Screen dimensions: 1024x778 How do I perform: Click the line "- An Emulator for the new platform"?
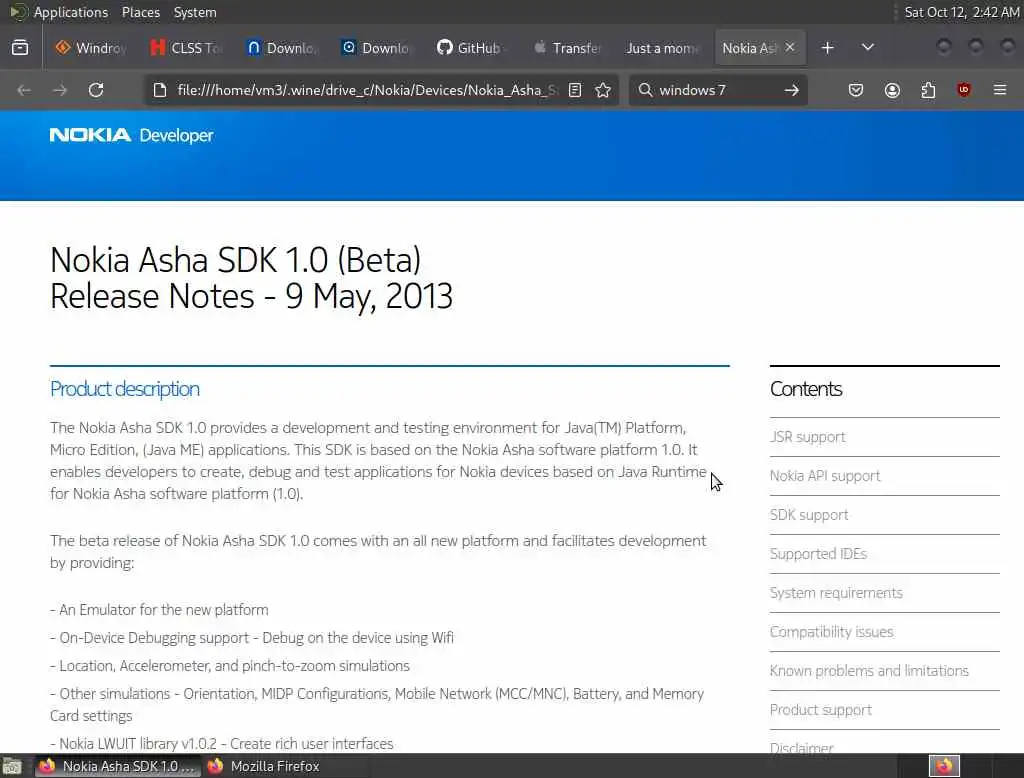(159, 610)
